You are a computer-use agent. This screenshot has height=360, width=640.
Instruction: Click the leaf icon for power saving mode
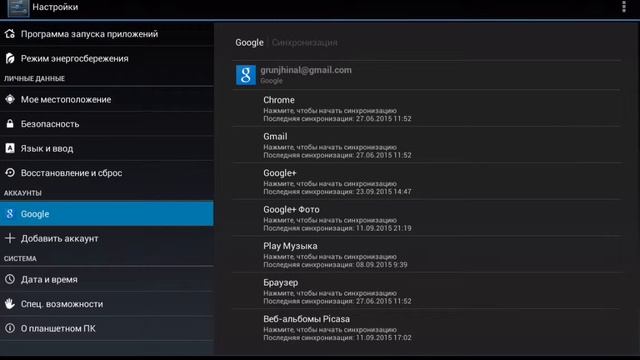[x=10, y=58]
